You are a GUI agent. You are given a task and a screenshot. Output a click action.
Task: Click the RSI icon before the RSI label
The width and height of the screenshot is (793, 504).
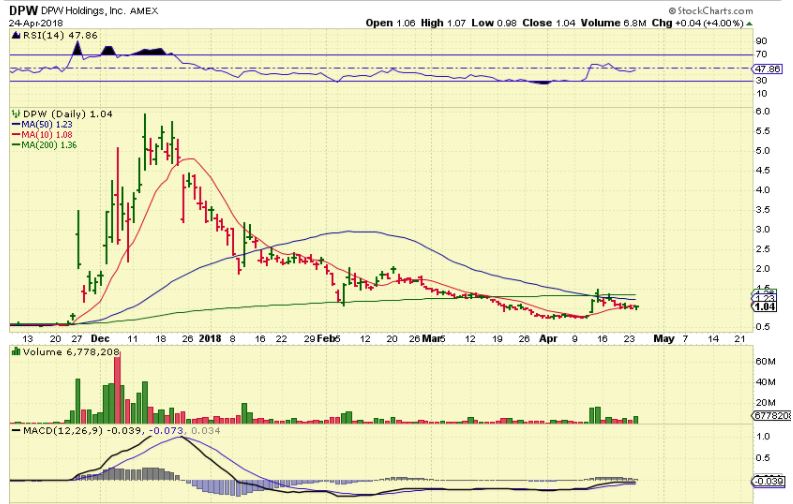(x=16, y=35)
